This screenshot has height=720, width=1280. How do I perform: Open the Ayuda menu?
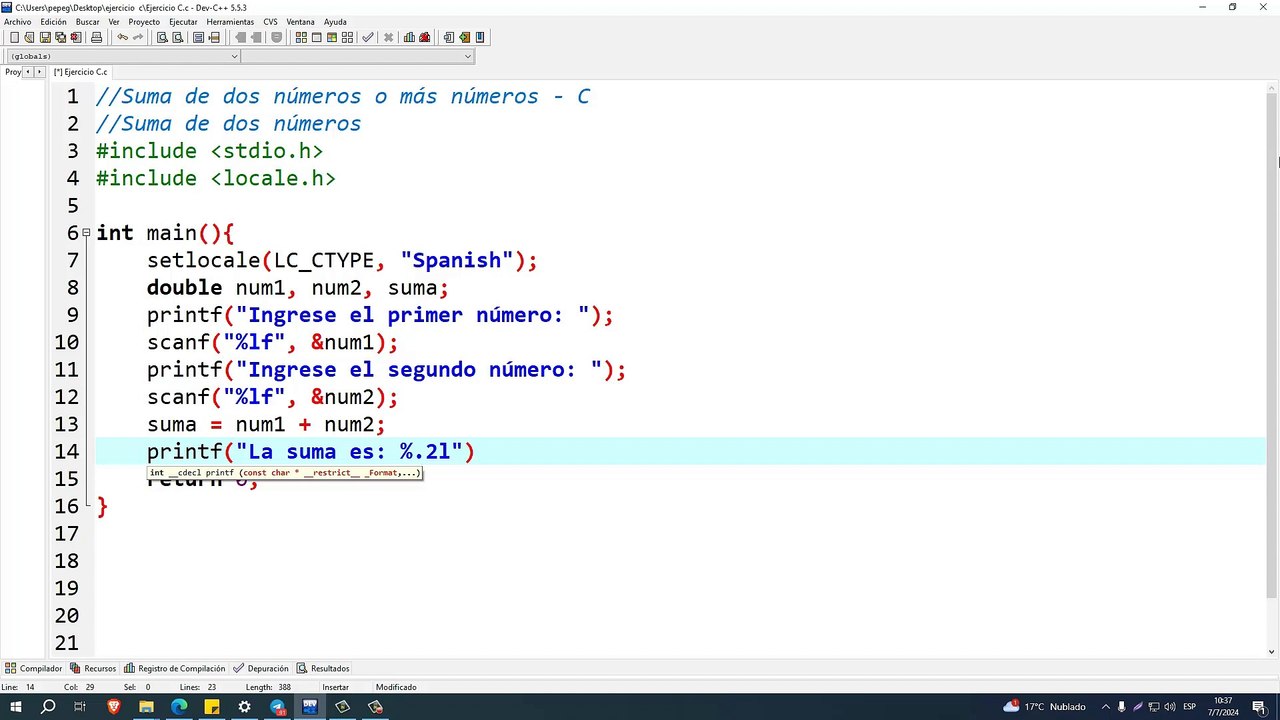[x=335, y=22]
